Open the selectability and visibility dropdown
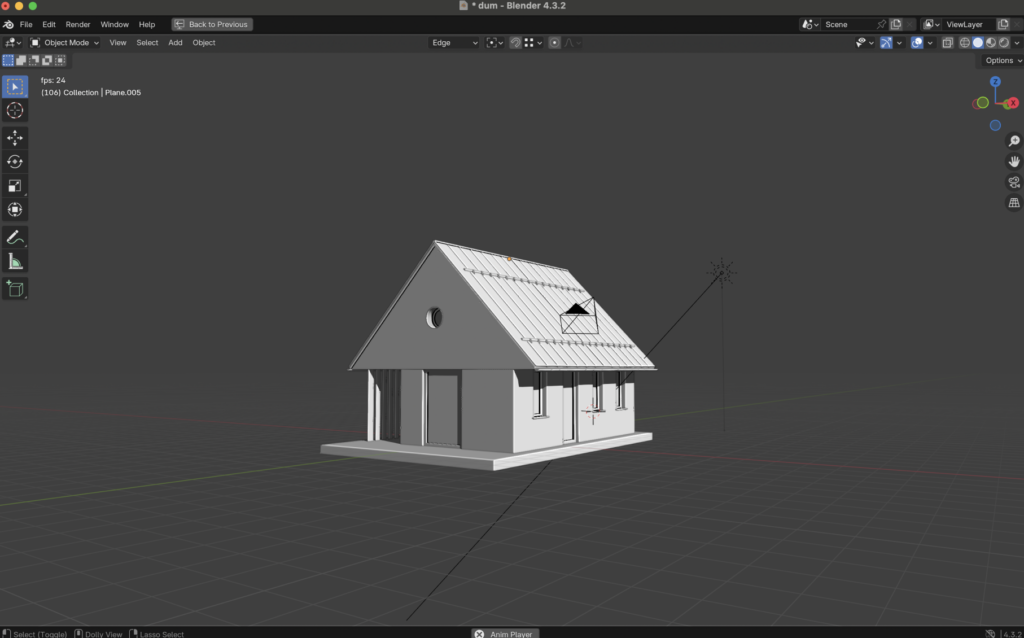Screen dimensions: 1024x638 (865, 42)
